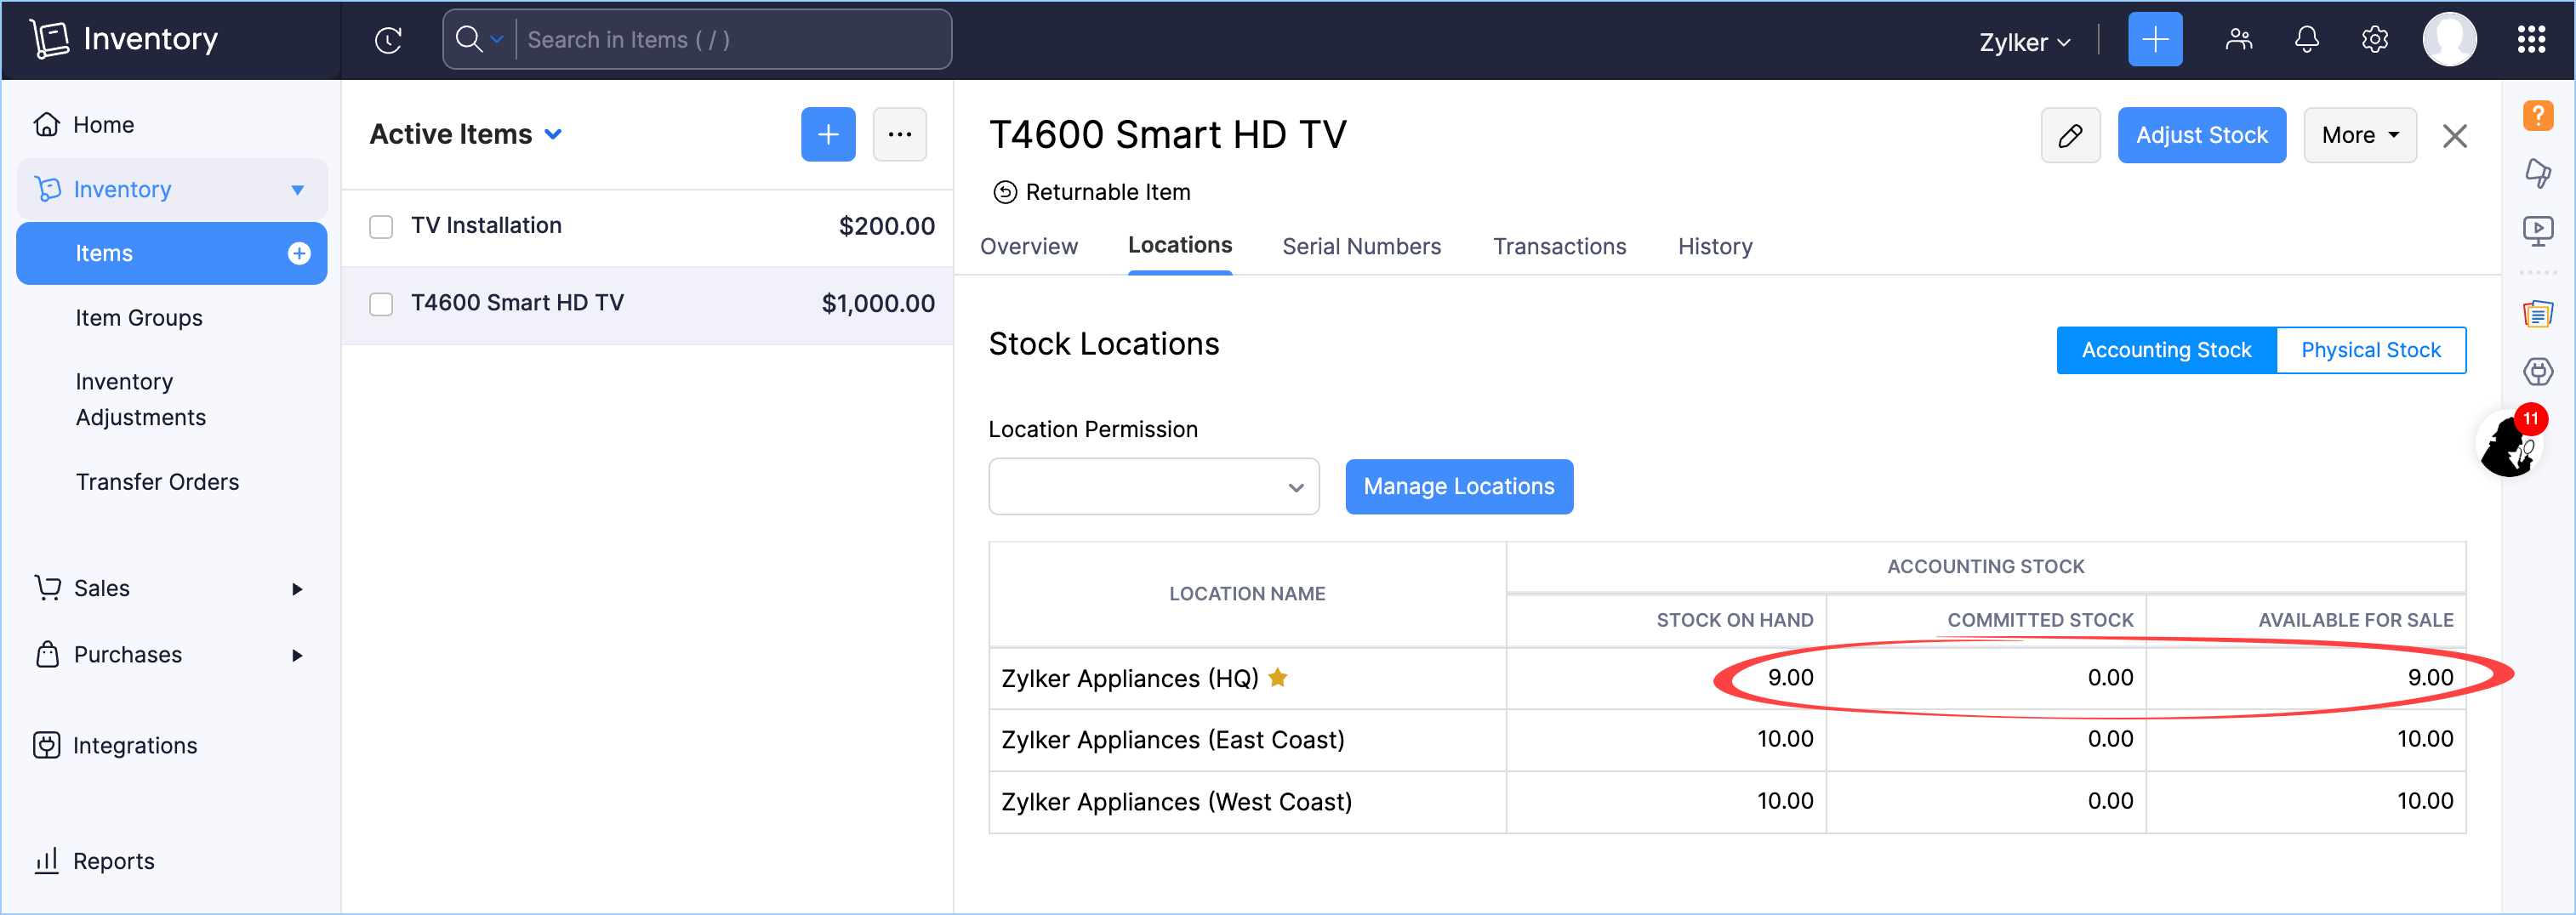This screenshot has height=915, width=2576.
Task: Click the Home house icon
Action: [x=47, y=125]
